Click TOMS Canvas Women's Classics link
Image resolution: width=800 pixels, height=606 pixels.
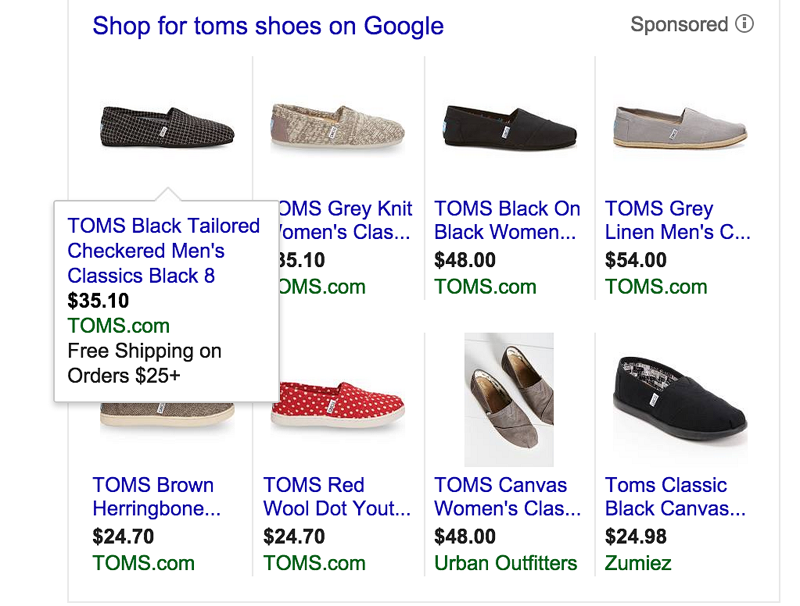[x=507, y=497]
